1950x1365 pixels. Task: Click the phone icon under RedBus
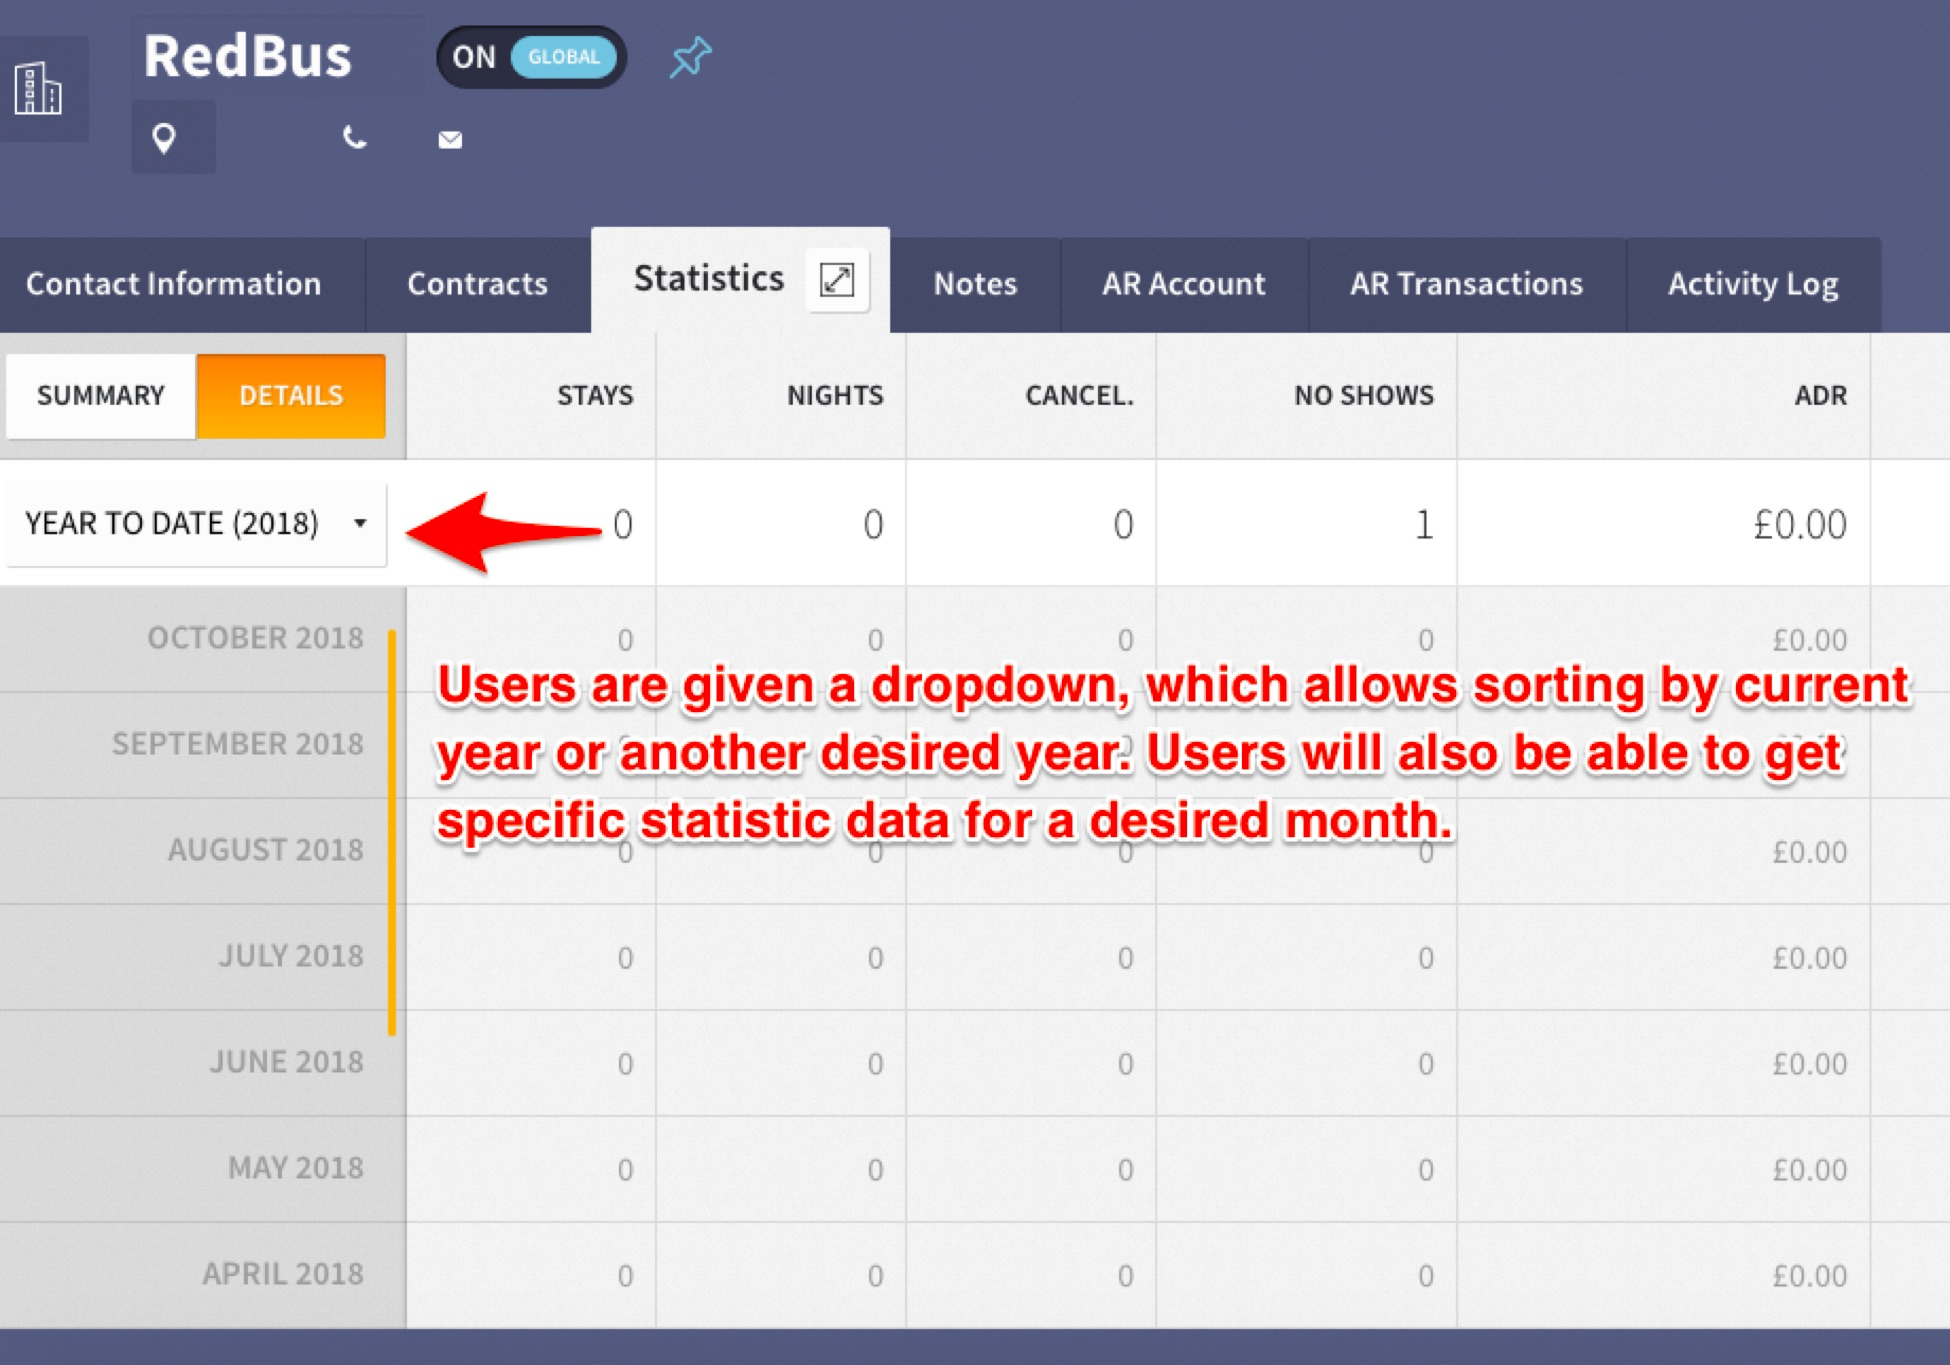[354, 138]
